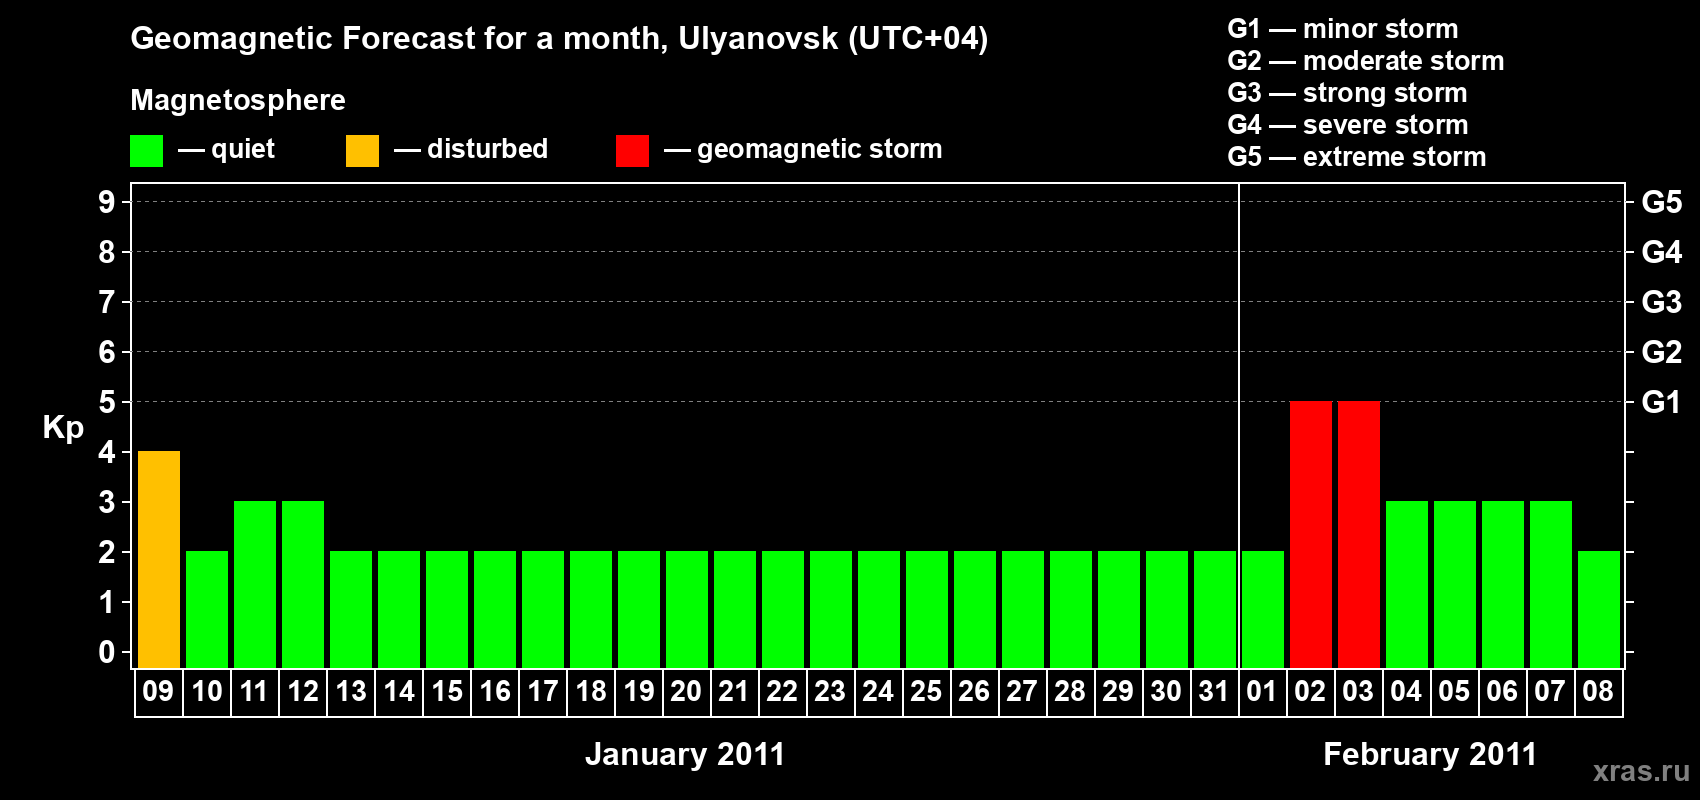Click the G1 right axis label
Screen dimensions: 1700x800
(x=1661, y=402)
